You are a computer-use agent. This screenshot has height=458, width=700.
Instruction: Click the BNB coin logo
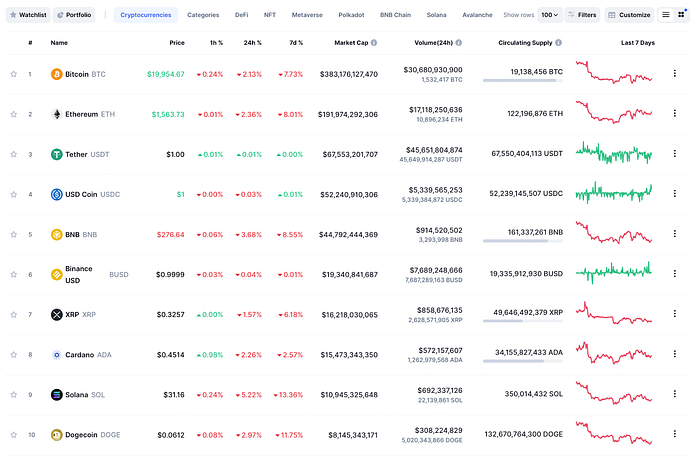[x=56, y=234]
